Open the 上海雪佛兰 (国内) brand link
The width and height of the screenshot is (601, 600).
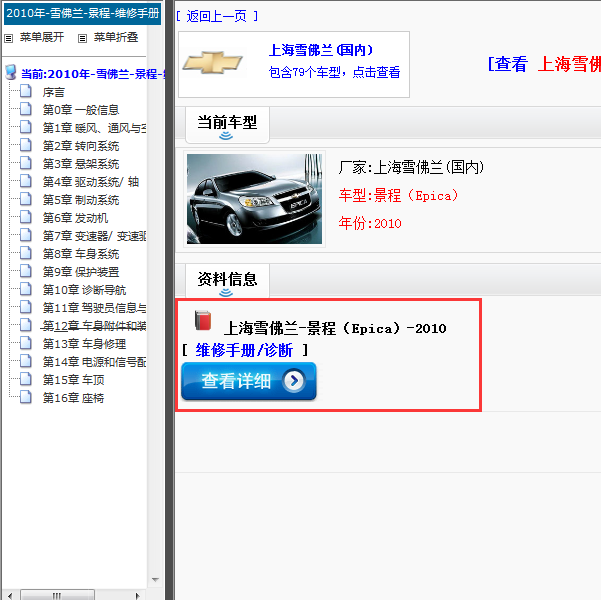[321, 50]
